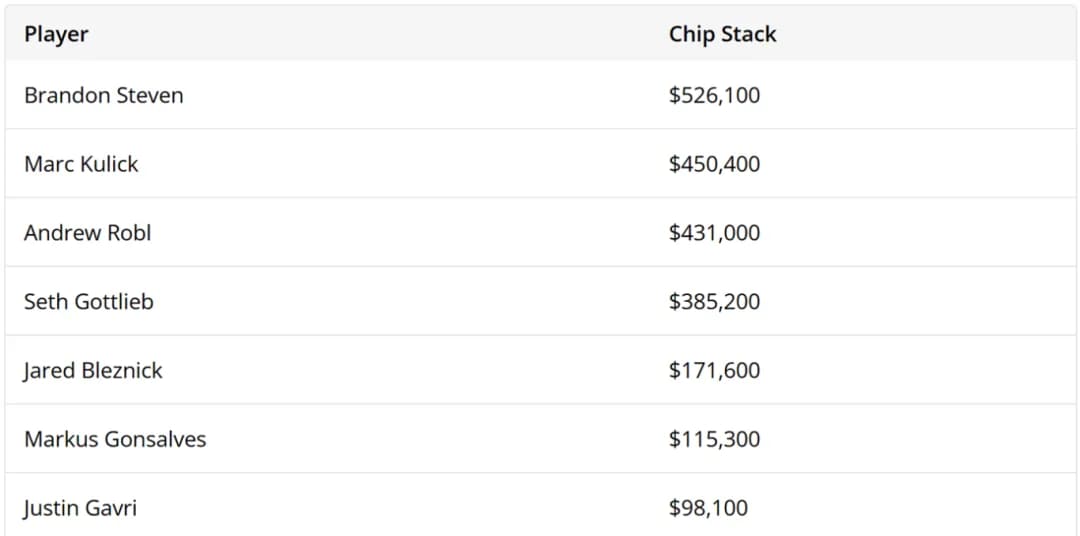Select the Brandon Steven name cell
The width and height of the screenshot is (1080, 536).
click(103, 95)
